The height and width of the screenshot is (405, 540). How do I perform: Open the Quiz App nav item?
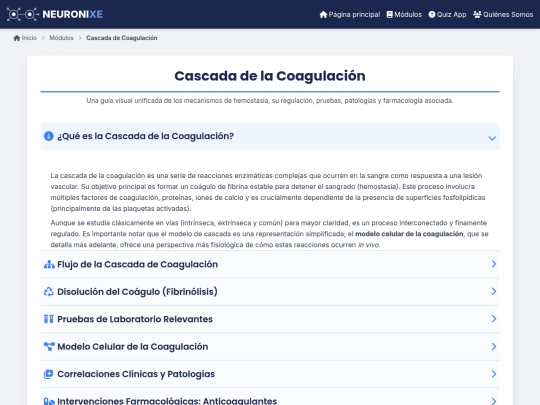(x=447, y=14)
